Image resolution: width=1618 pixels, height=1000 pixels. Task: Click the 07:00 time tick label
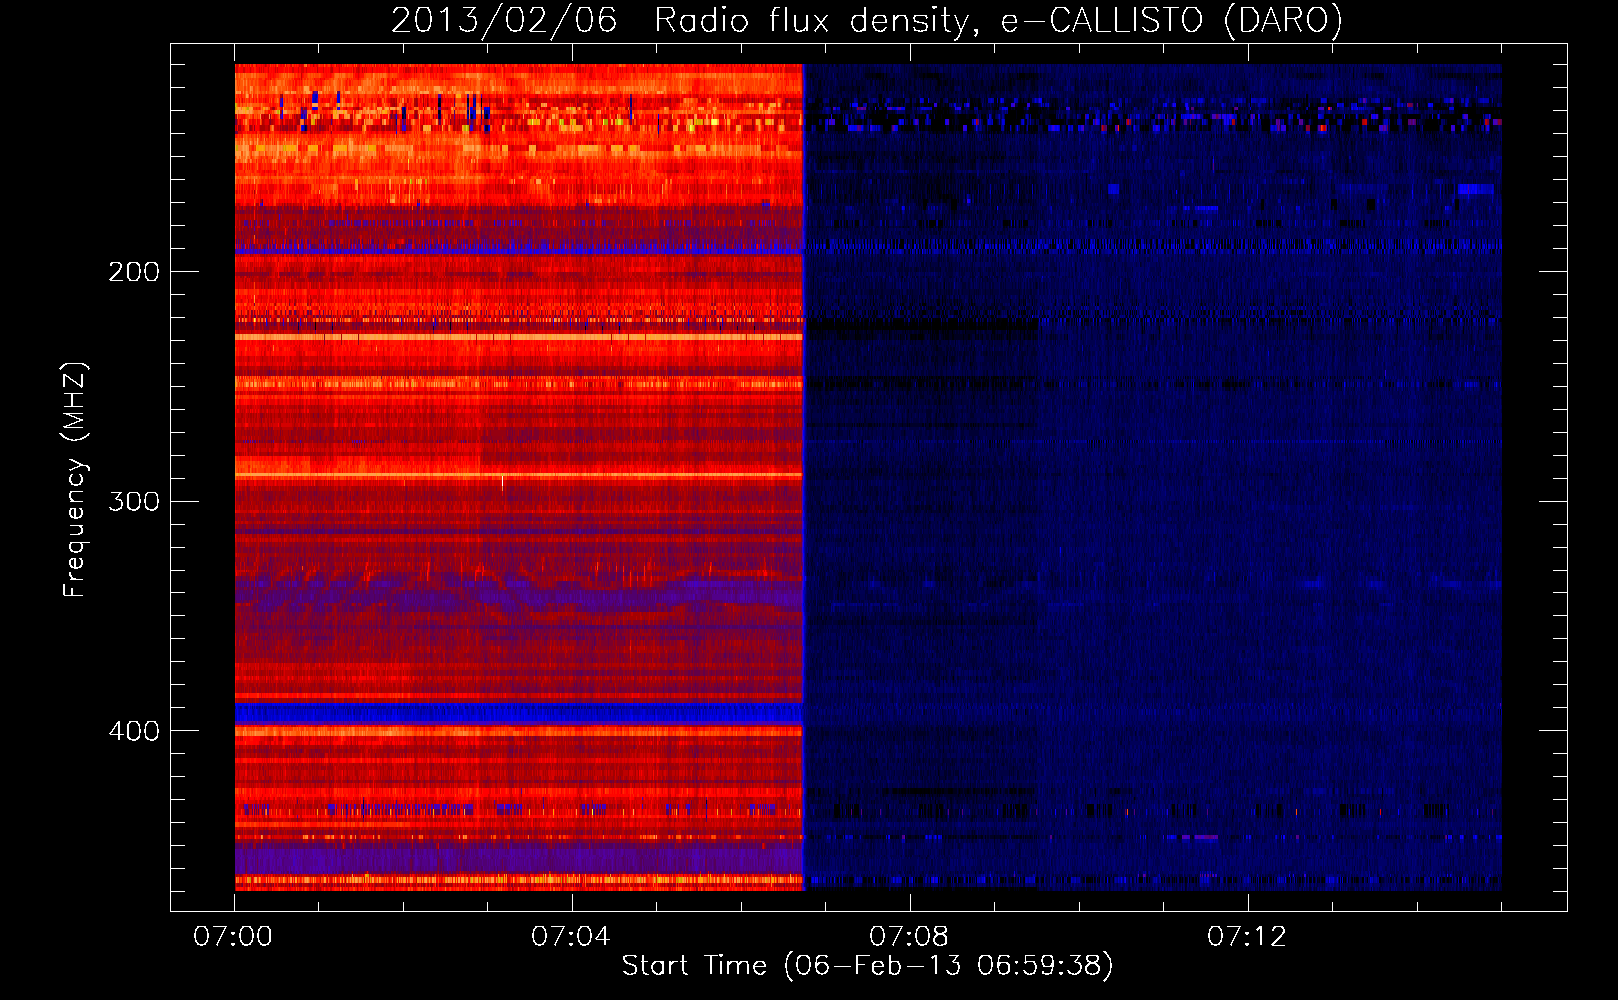(x=233, y=937)
